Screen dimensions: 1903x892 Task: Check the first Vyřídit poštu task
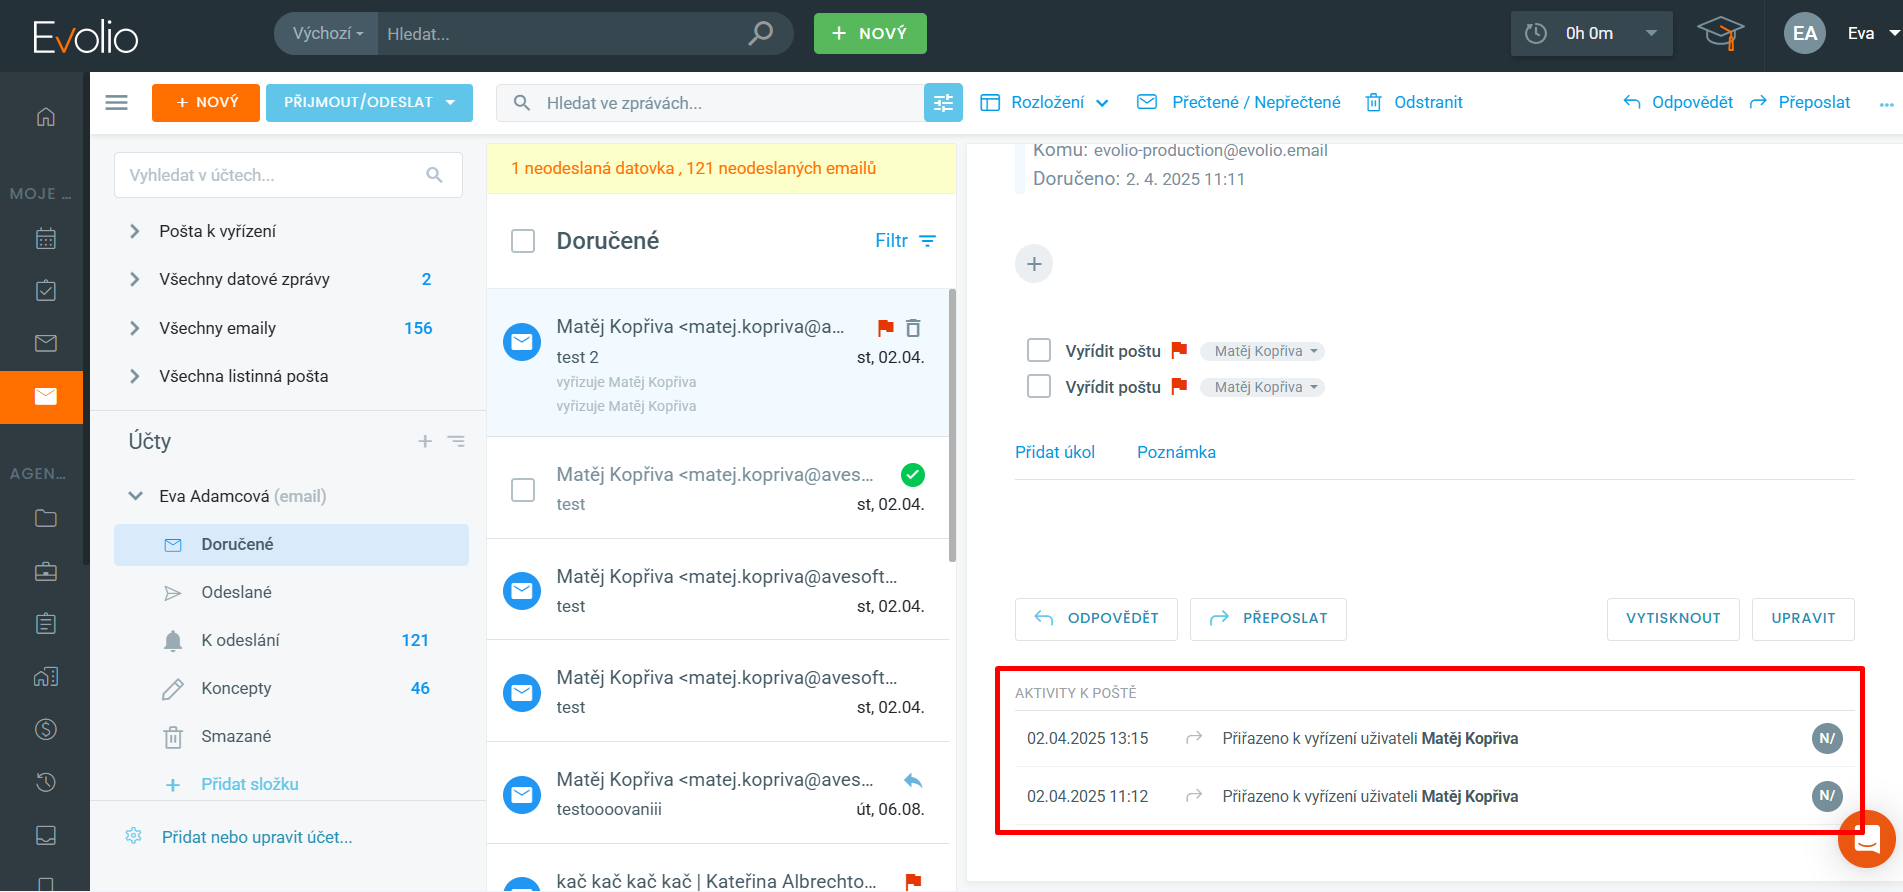[x=1039, y=350]
